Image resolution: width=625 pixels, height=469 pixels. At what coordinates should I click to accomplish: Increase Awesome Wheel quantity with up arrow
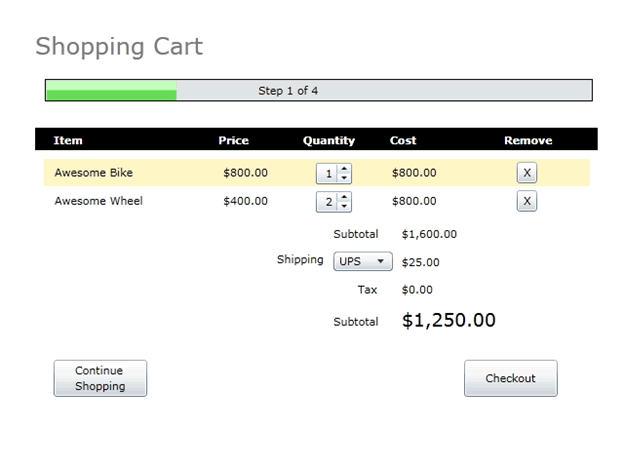click(x=344, y=197)
